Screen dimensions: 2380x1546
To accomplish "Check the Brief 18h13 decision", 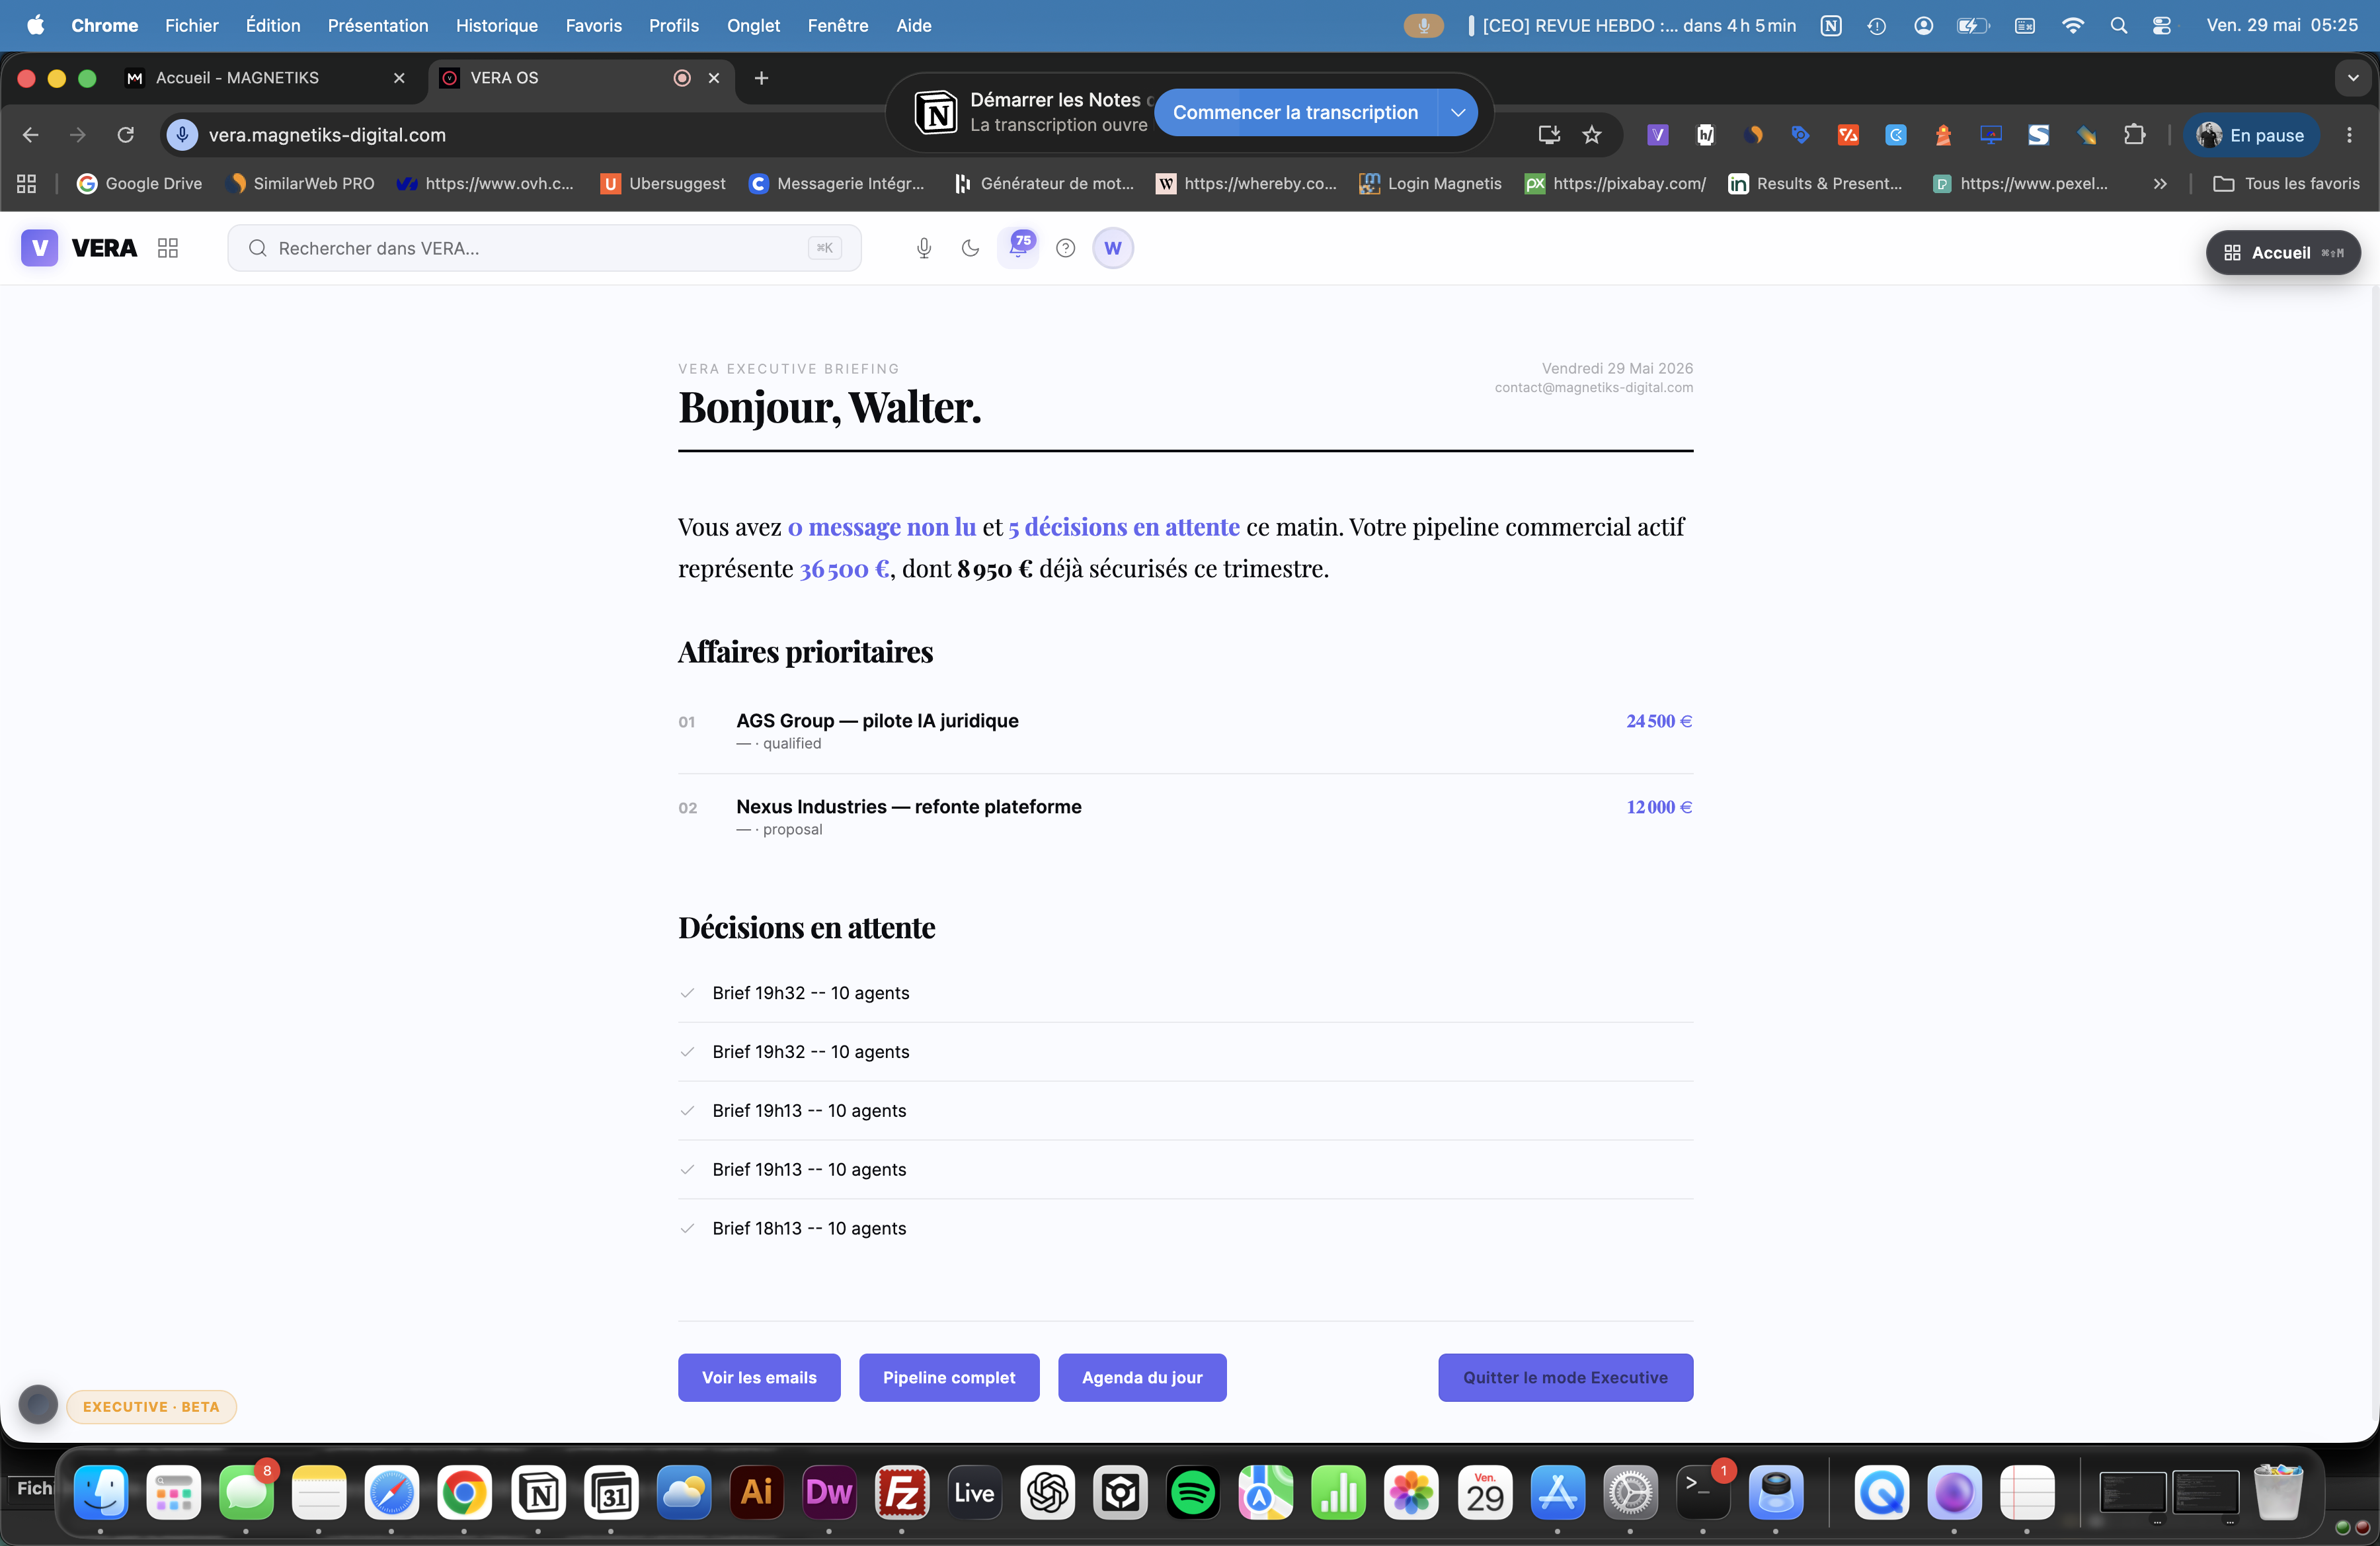I will [687, 1229].
